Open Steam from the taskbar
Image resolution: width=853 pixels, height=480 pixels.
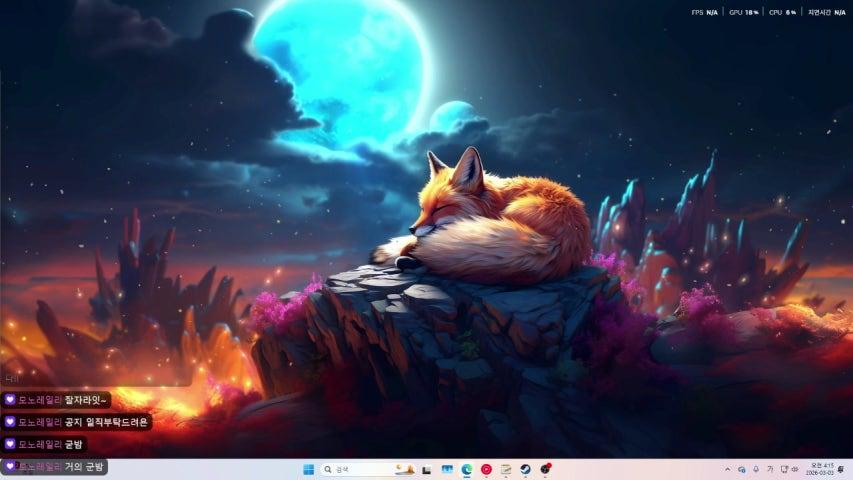(526, 470)
